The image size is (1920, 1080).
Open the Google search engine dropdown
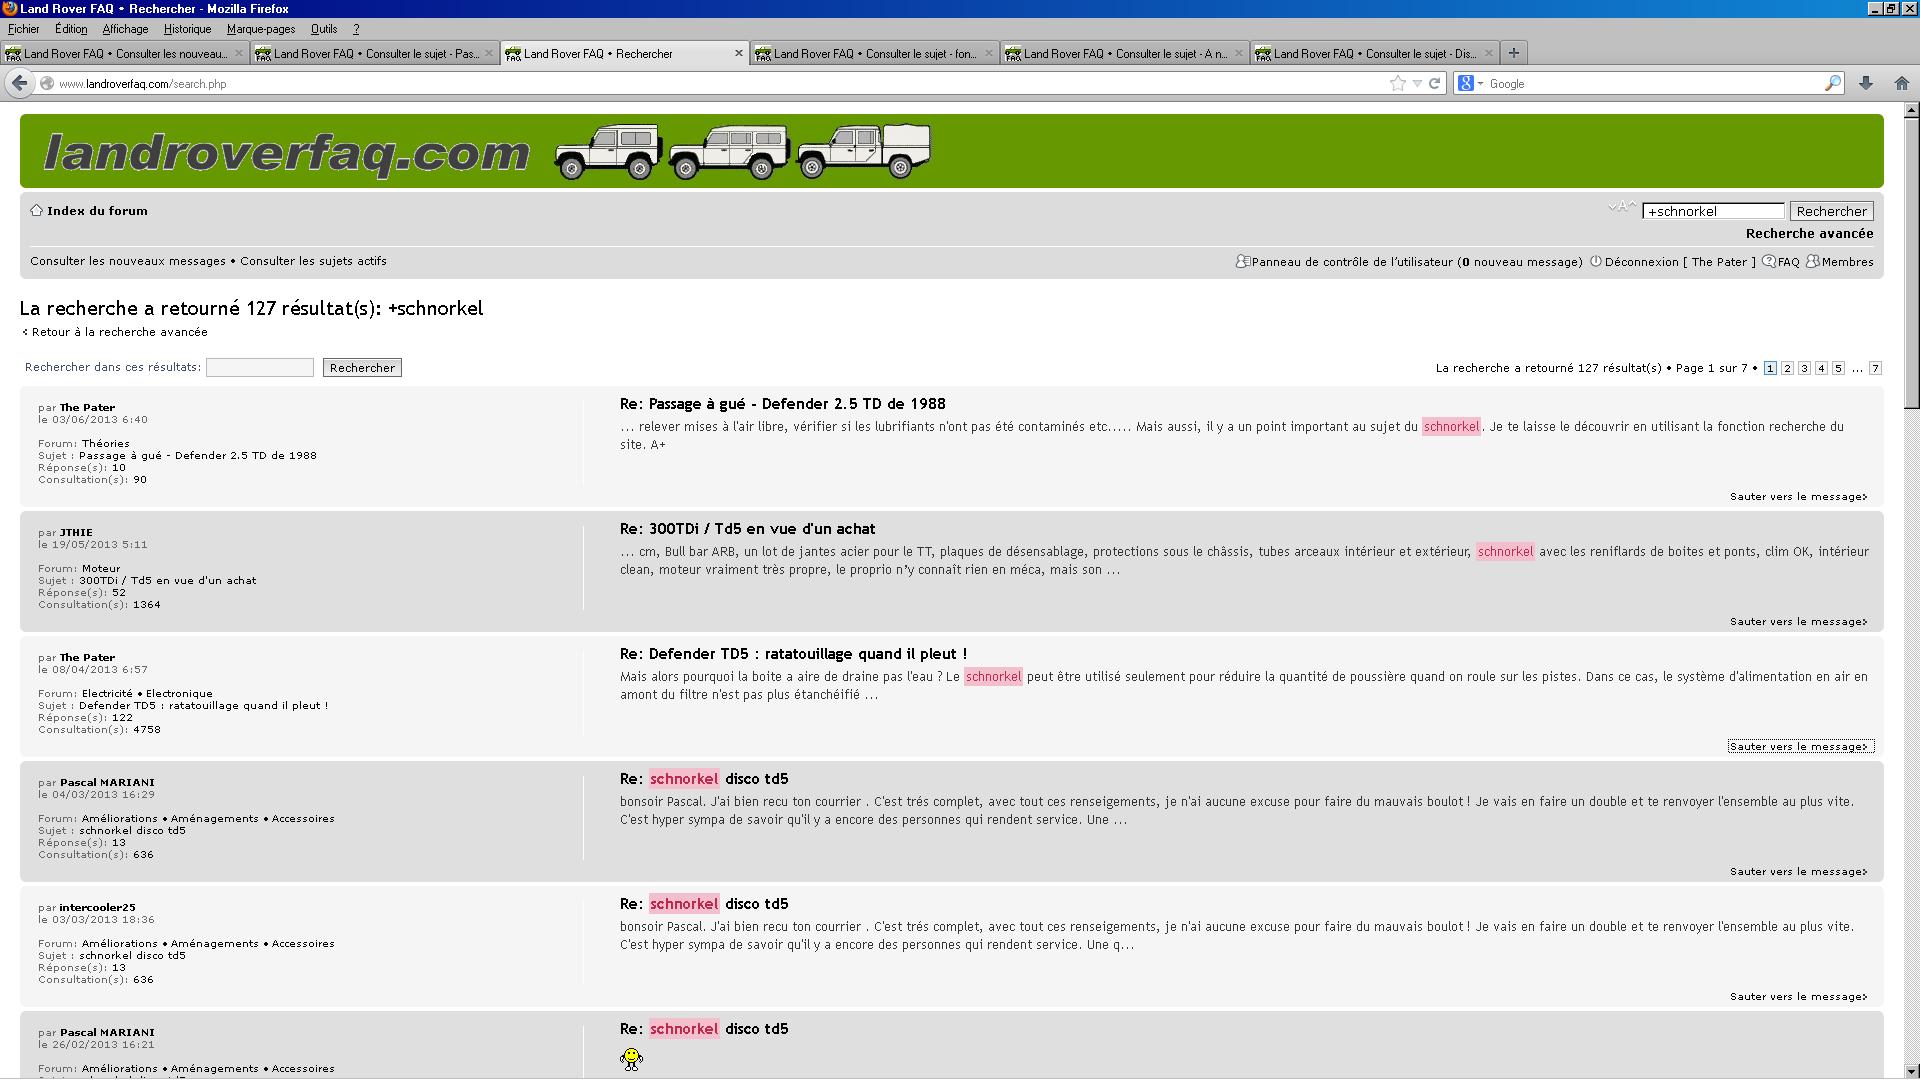[1470, 84]
